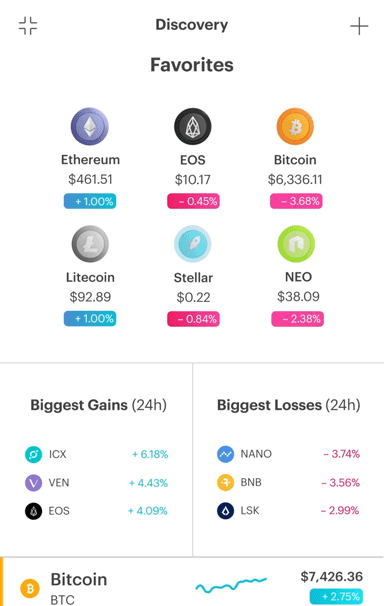Open the Ethereum coin icon
This screenshot has height=606, width=384.
coord(90,126)
